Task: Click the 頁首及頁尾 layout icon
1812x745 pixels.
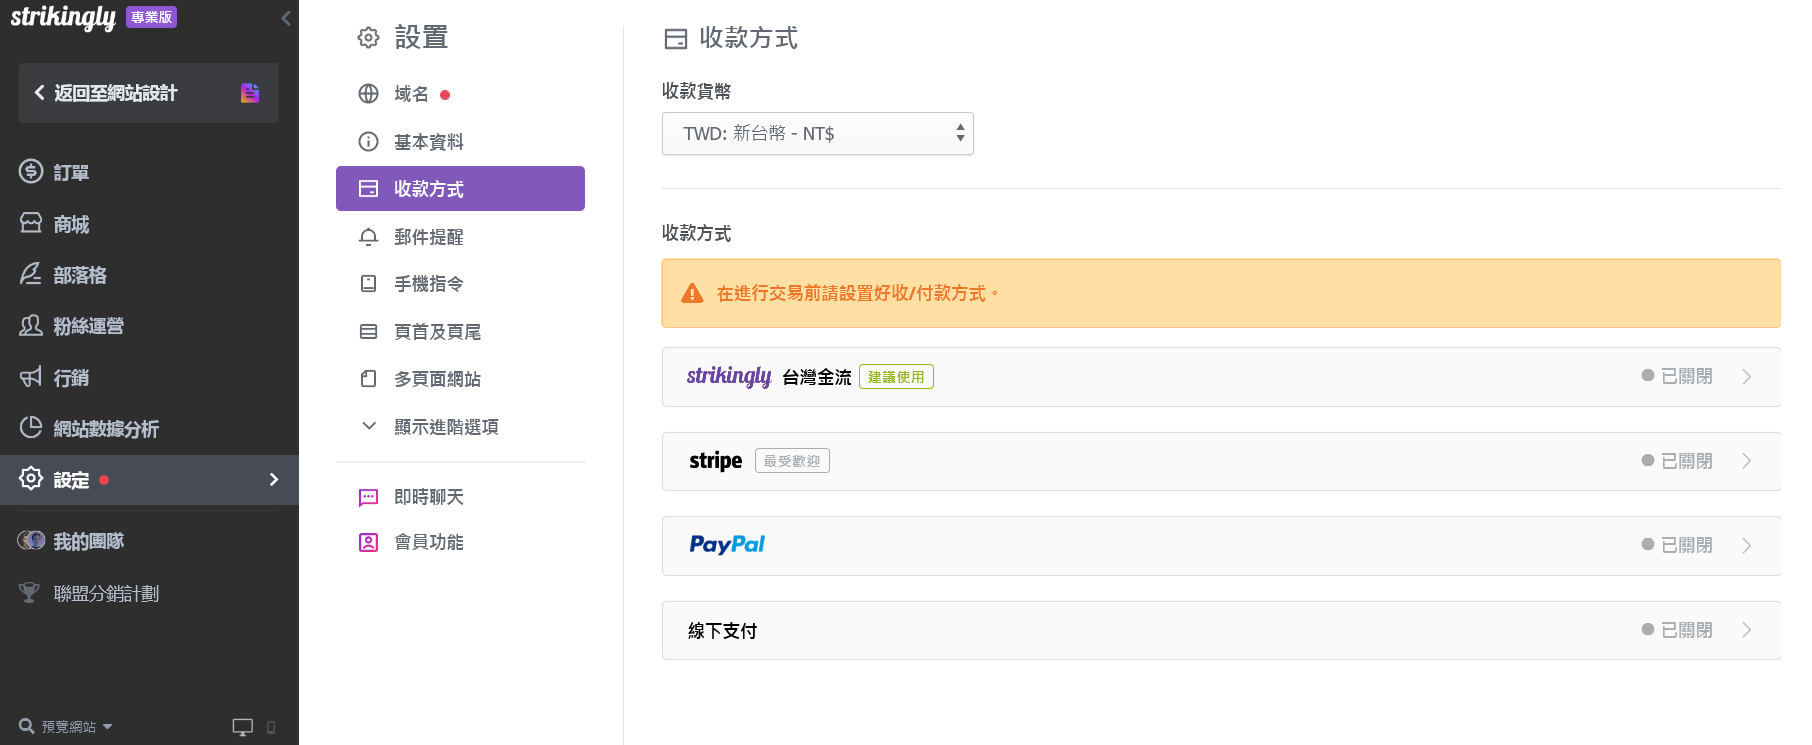Action: (368, 332)
